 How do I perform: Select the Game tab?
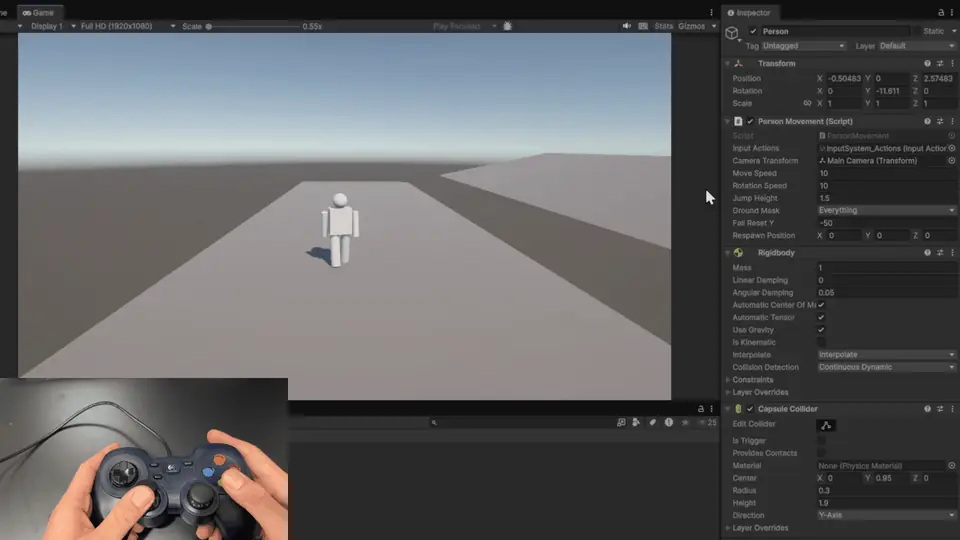click(x=38, y=12)
